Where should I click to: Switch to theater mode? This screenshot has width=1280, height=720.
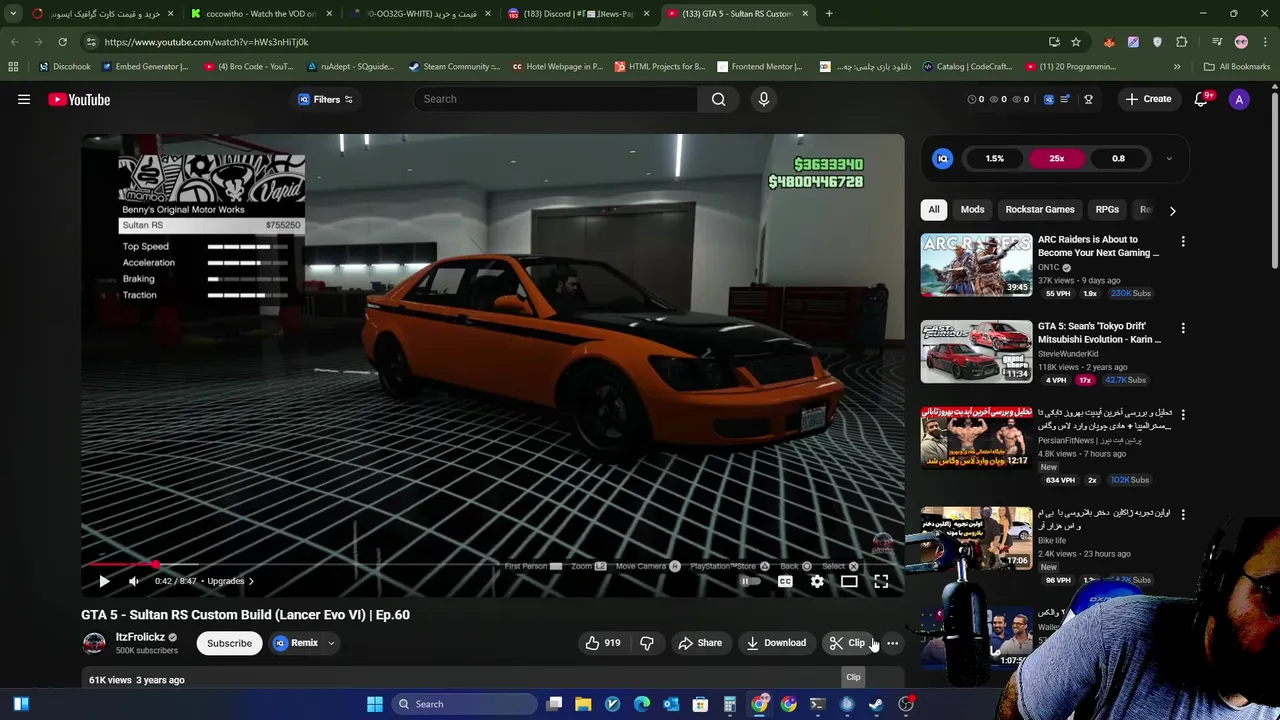[x=849, y=581]
